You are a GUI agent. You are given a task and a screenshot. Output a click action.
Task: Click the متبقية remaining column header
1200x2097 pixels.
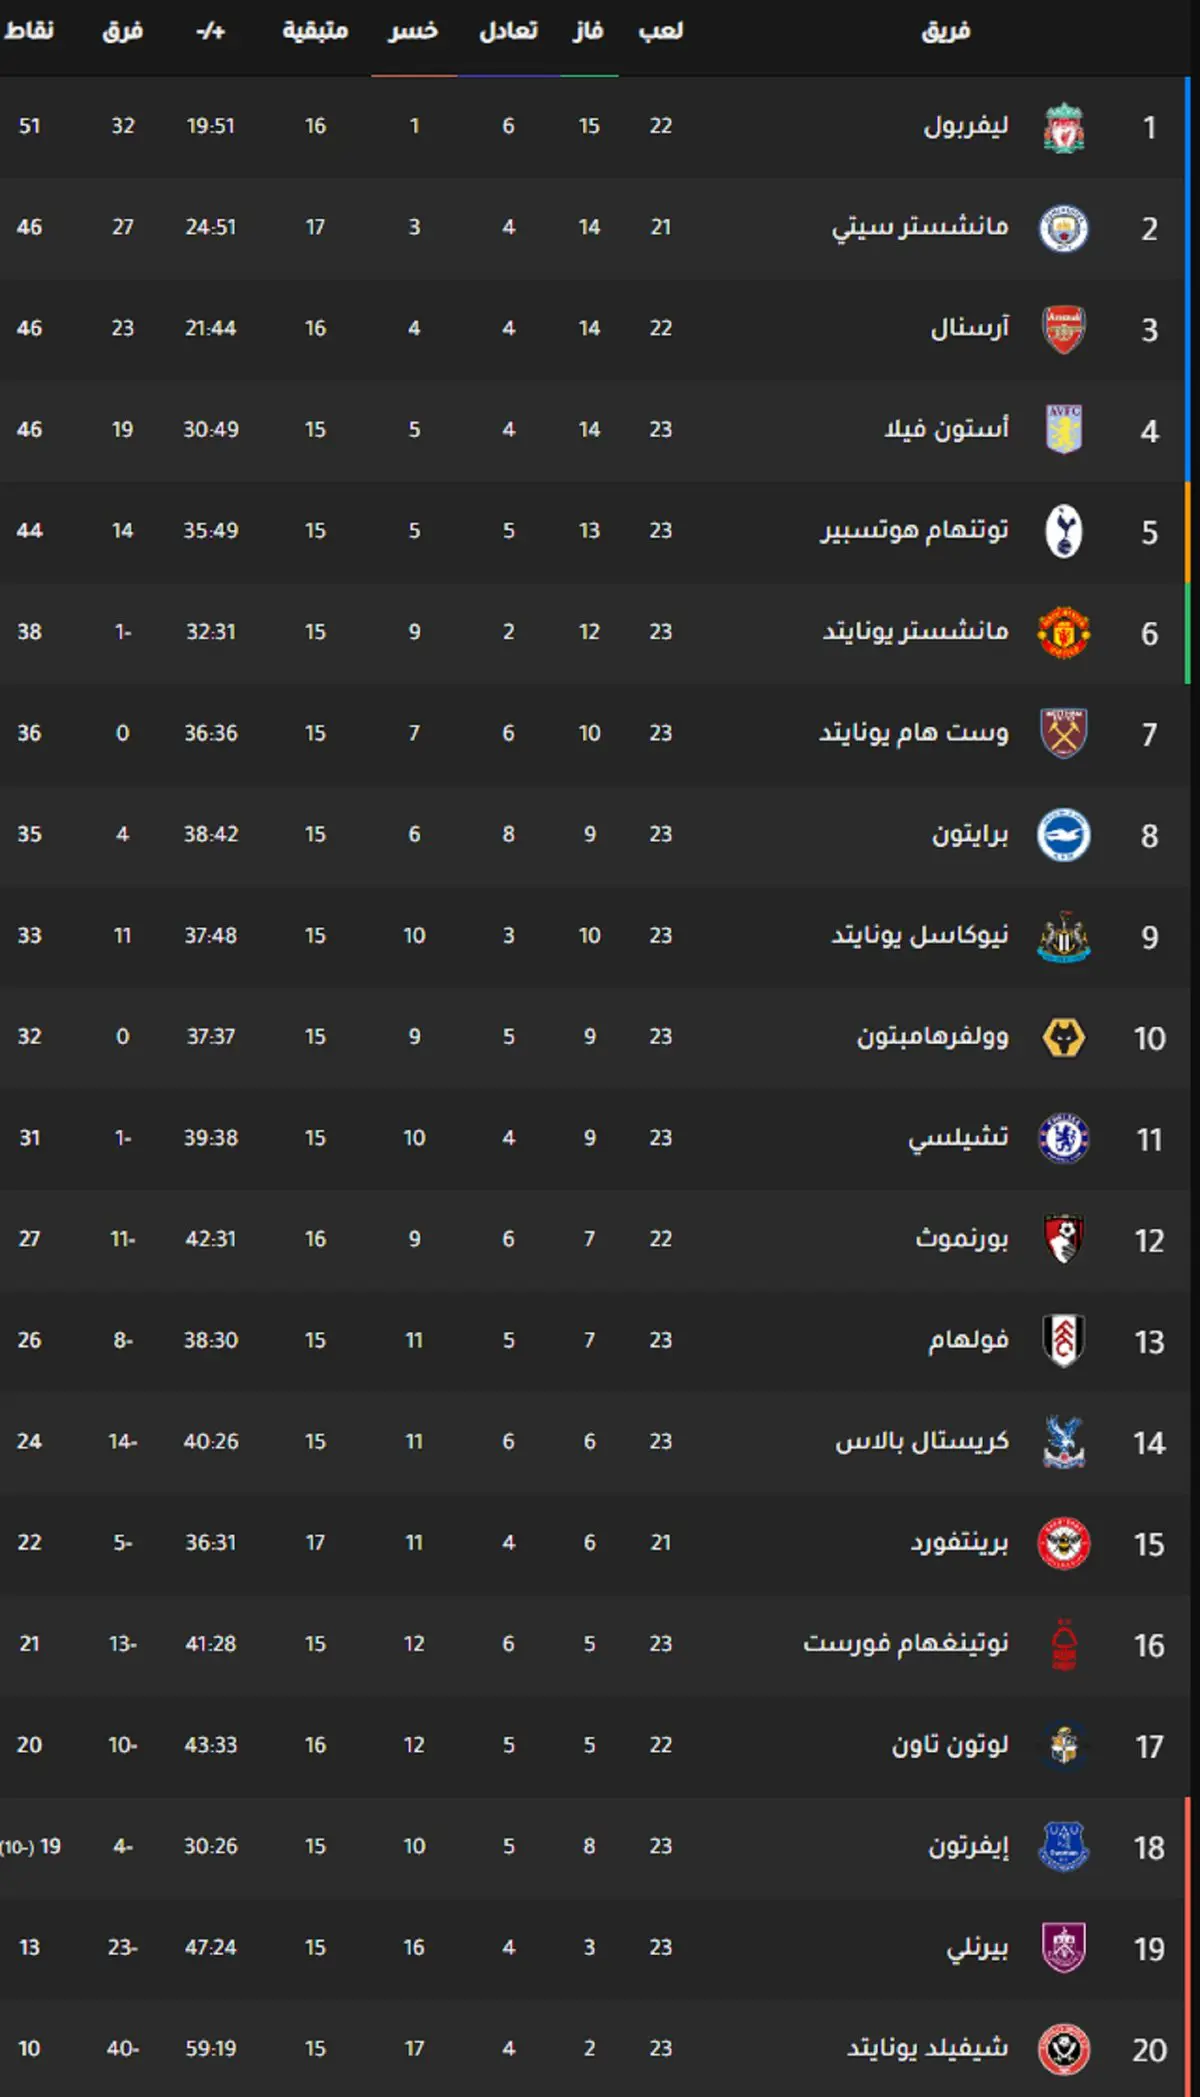tap(315, 31)
